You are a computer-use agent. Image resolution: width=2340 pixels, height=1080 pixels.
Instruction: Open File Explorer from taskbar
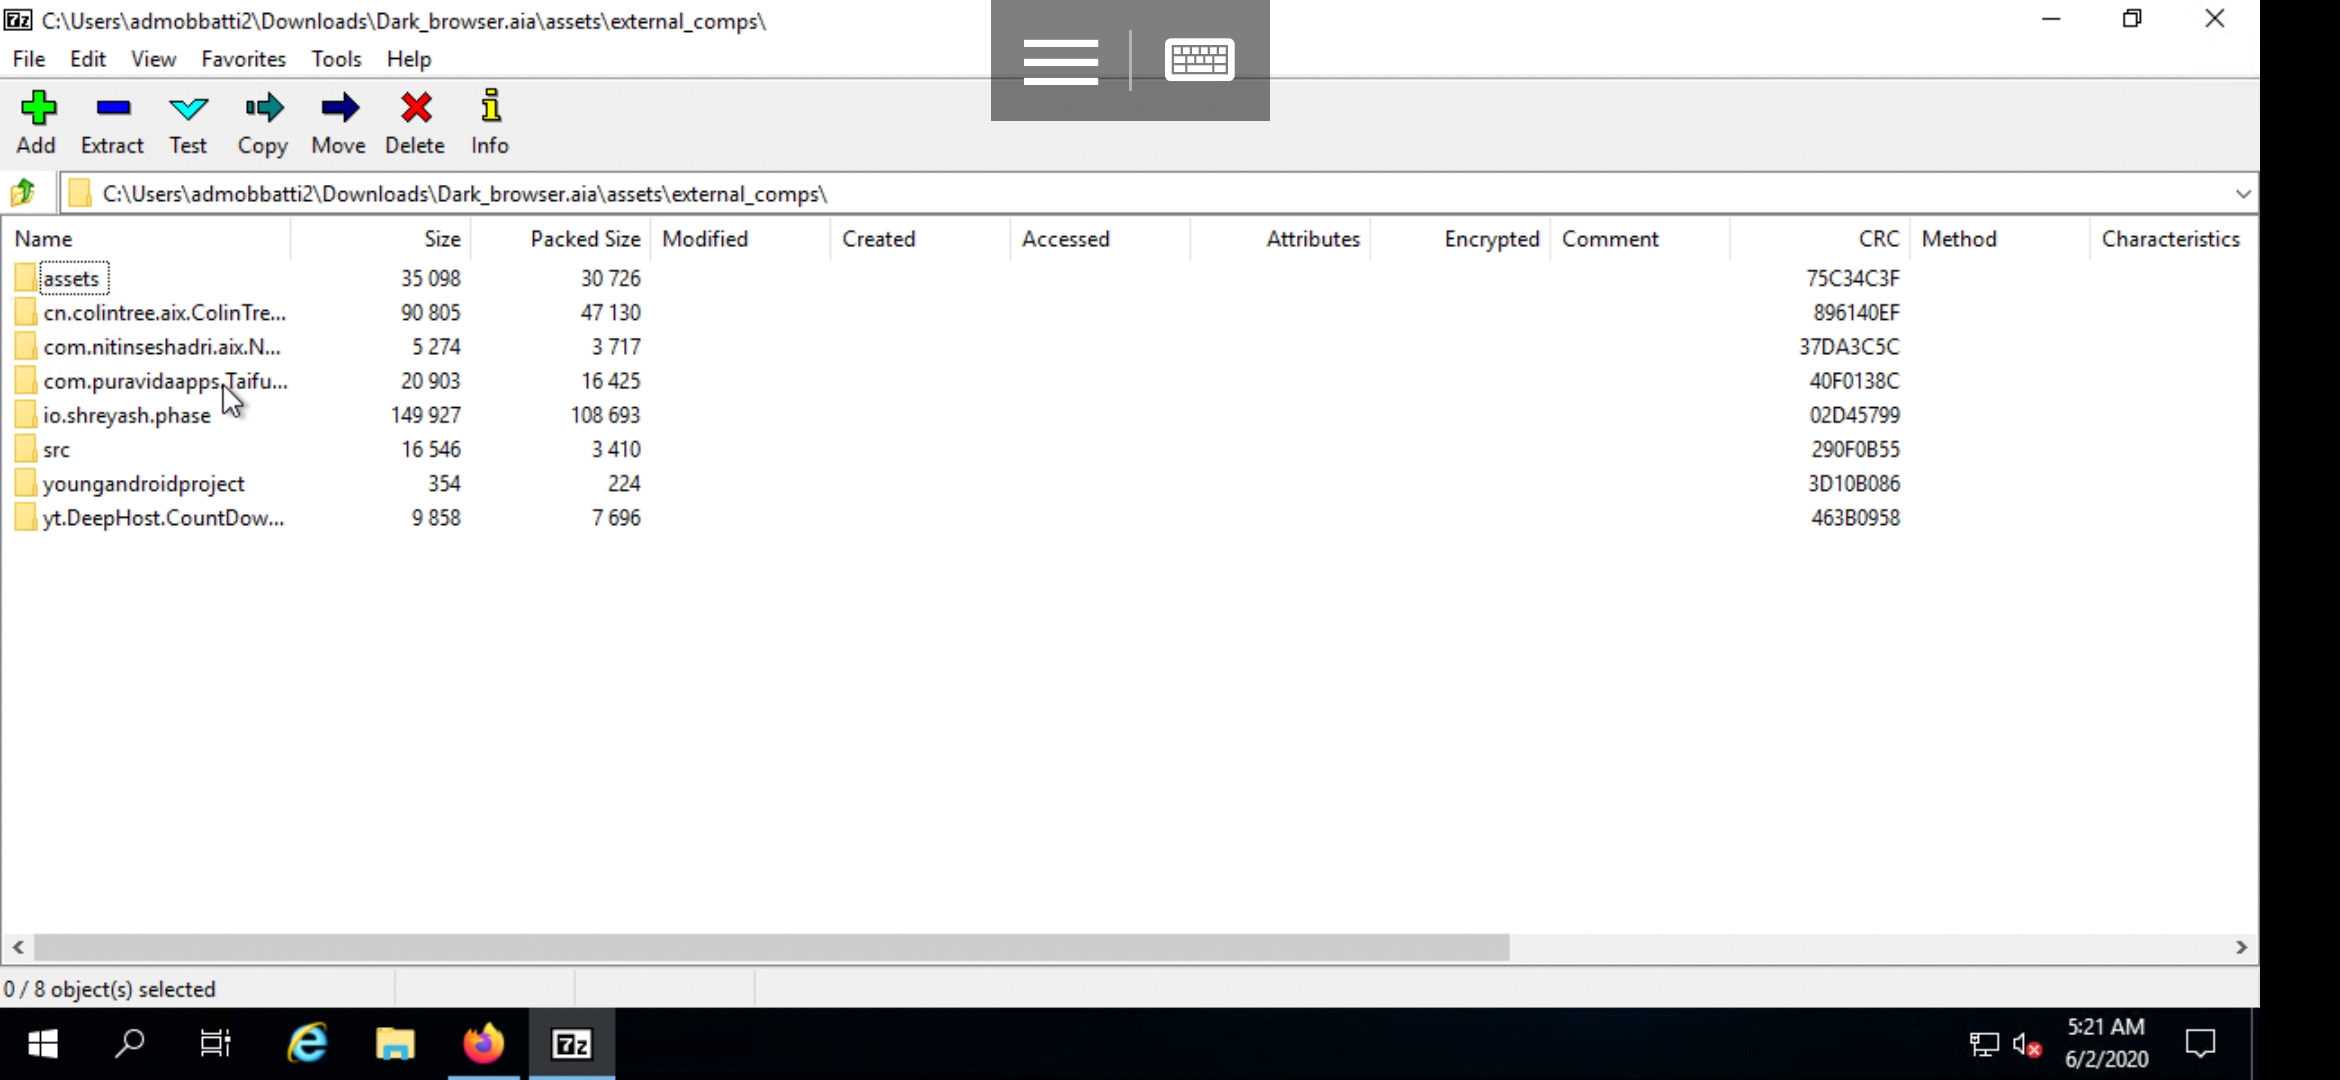395,1044
